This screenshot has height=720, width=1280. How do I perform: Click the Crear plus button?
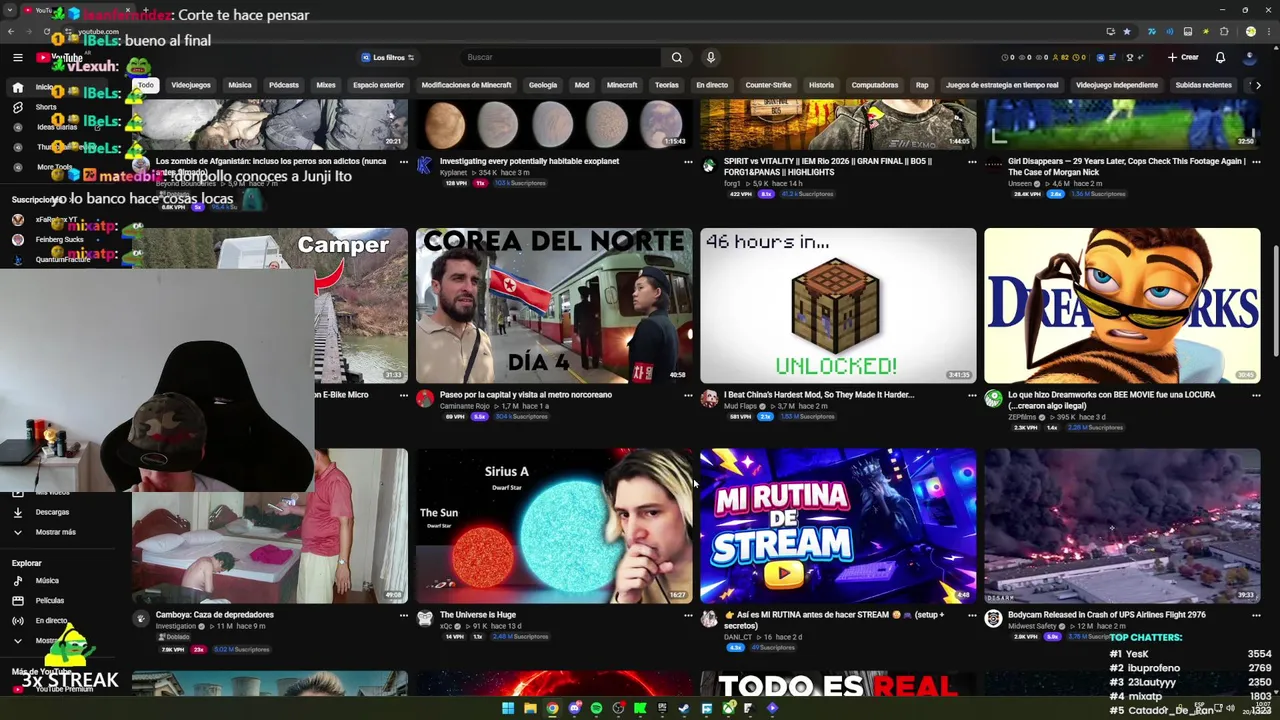[1183, 57]
